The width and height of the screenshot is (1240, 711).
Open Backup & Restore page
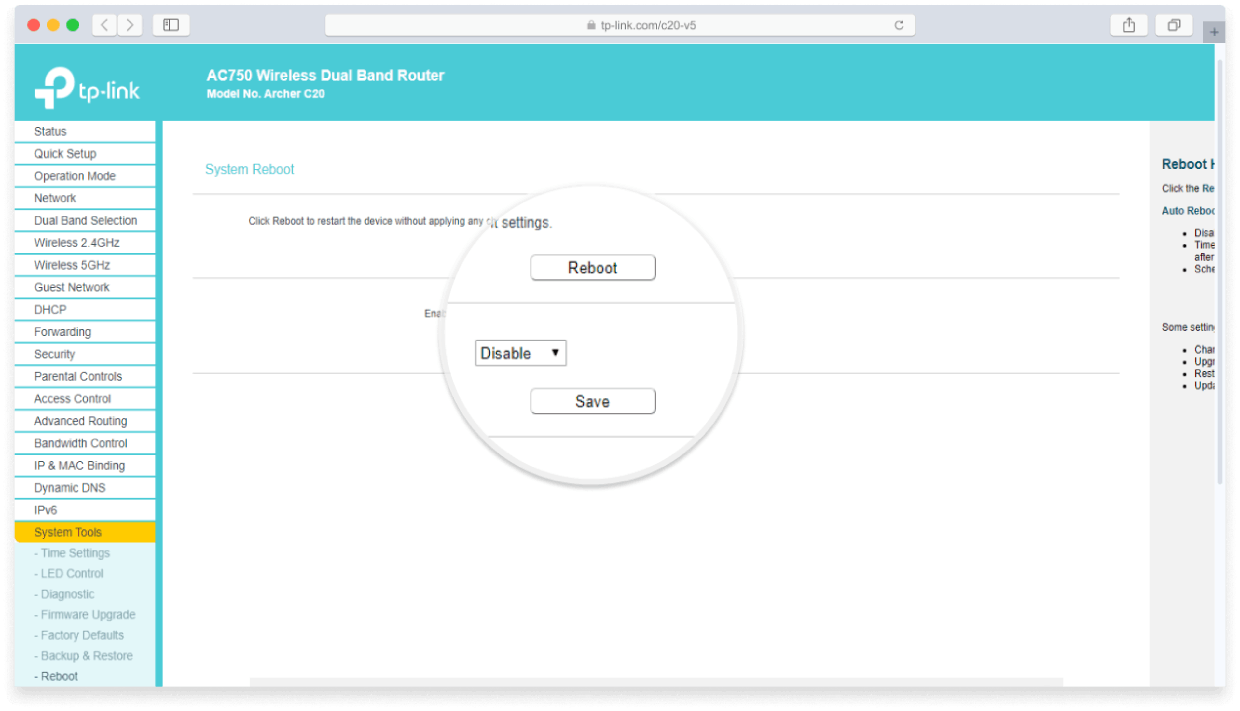[x=83, y=656]
